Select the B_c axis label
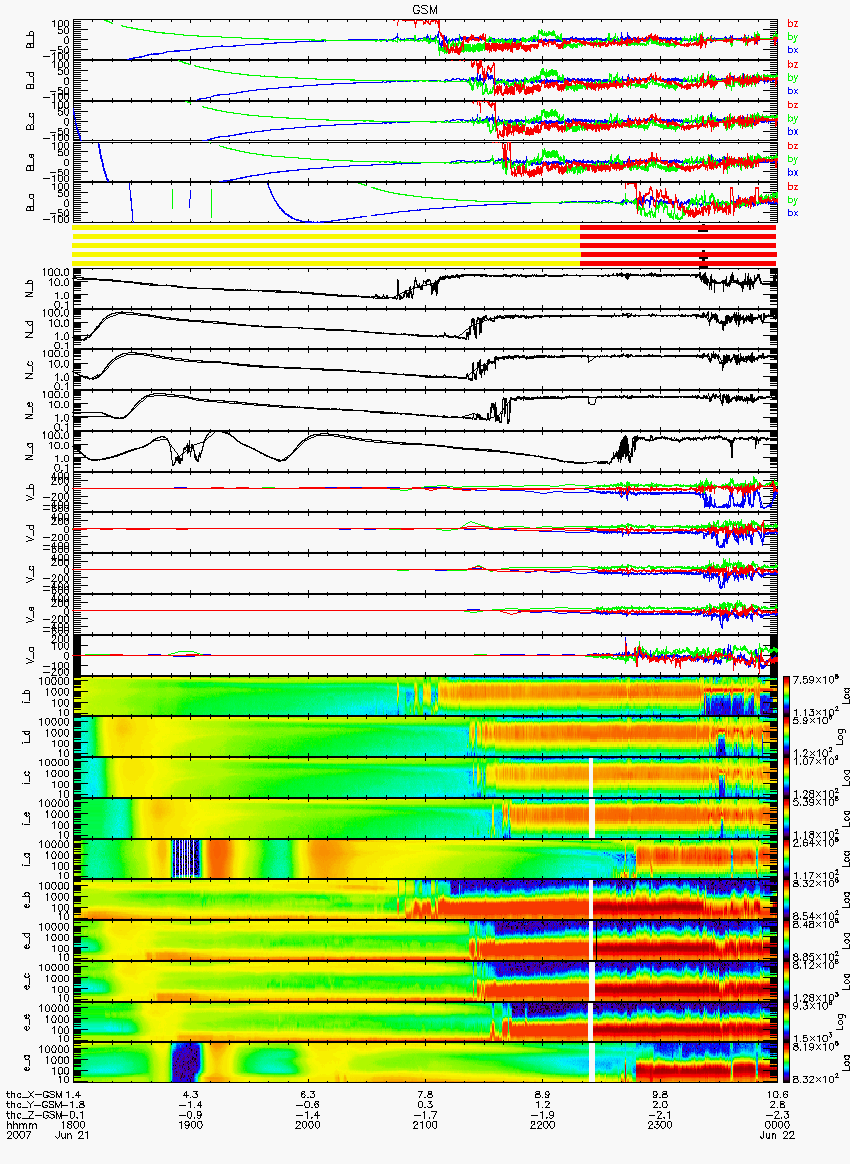Viewport: 850px width, 1164px height. point(30,122)
